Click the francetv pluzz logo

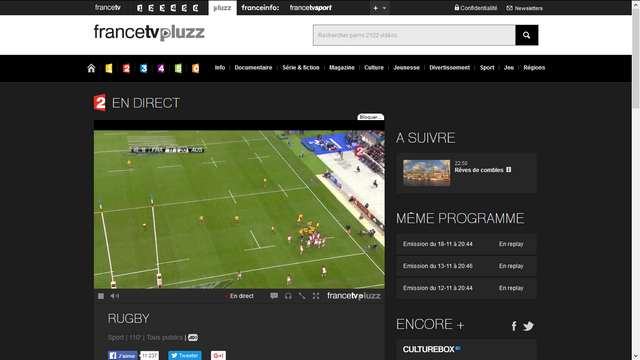click(149, 33)
